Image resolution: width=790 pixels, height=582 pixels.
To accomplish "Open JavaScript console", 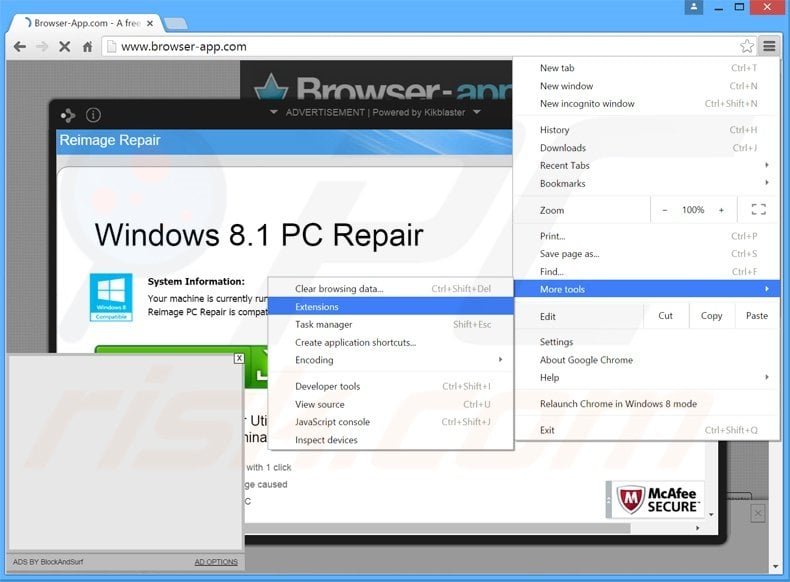I will (391, 422).
